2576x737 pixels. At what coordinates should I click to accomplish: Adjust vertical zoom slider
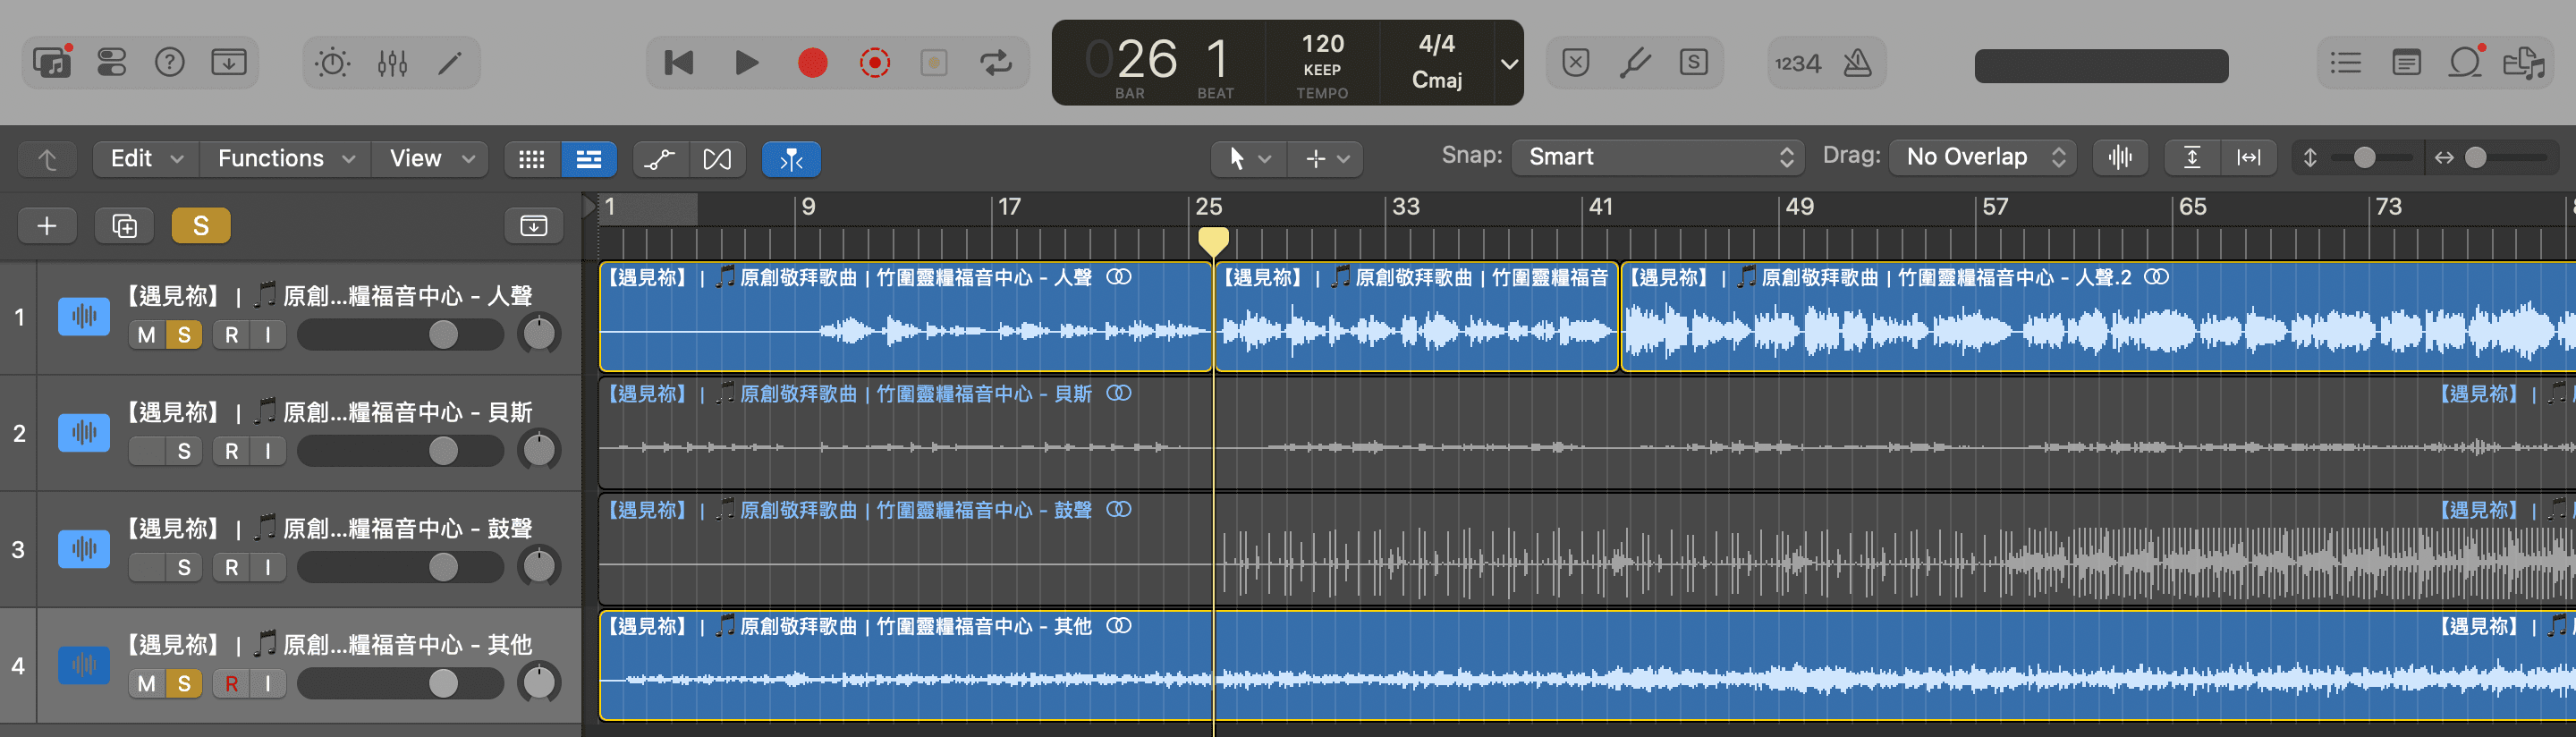click(x=2364, y=157)
